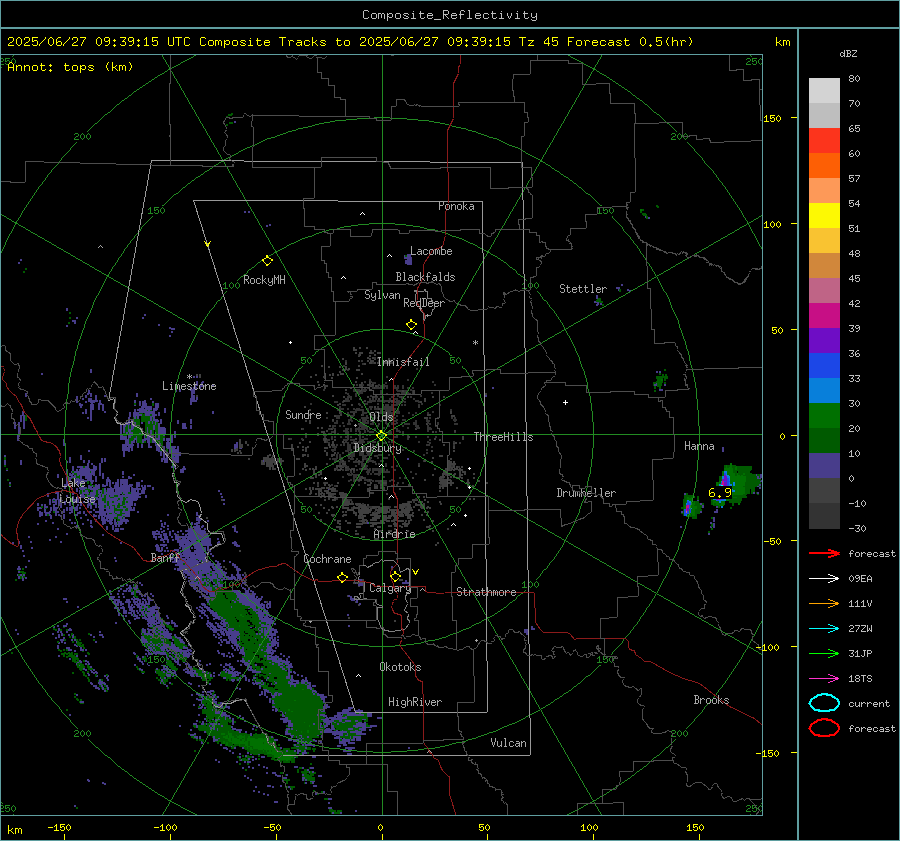Image resolution: width=900 pixels, height=841 pixels.
Task: Select the orange 111V arrow in the legend
Action: tap(824, 603)
